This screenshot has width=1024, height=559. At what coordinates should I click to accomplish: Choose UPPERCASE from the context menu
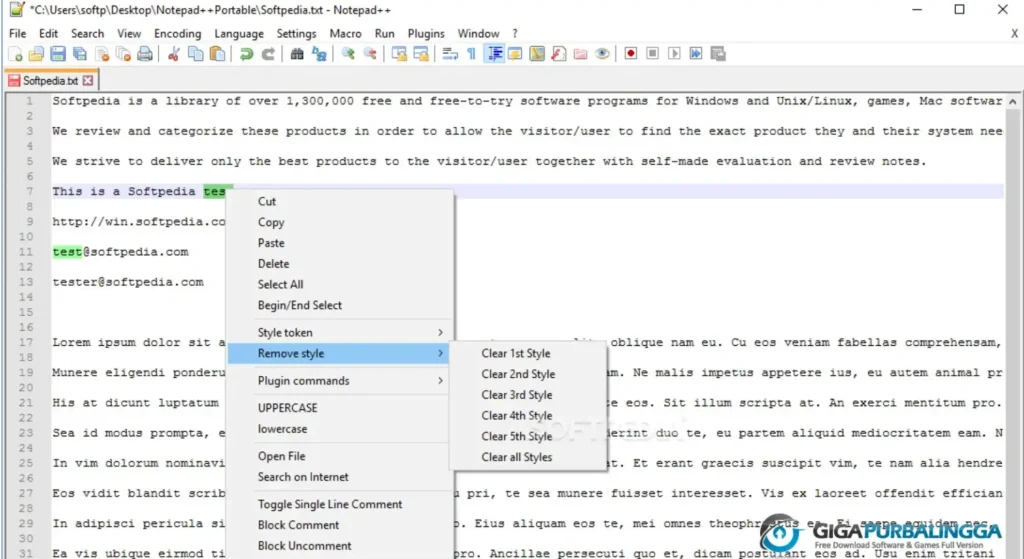[x=287, y=407]
